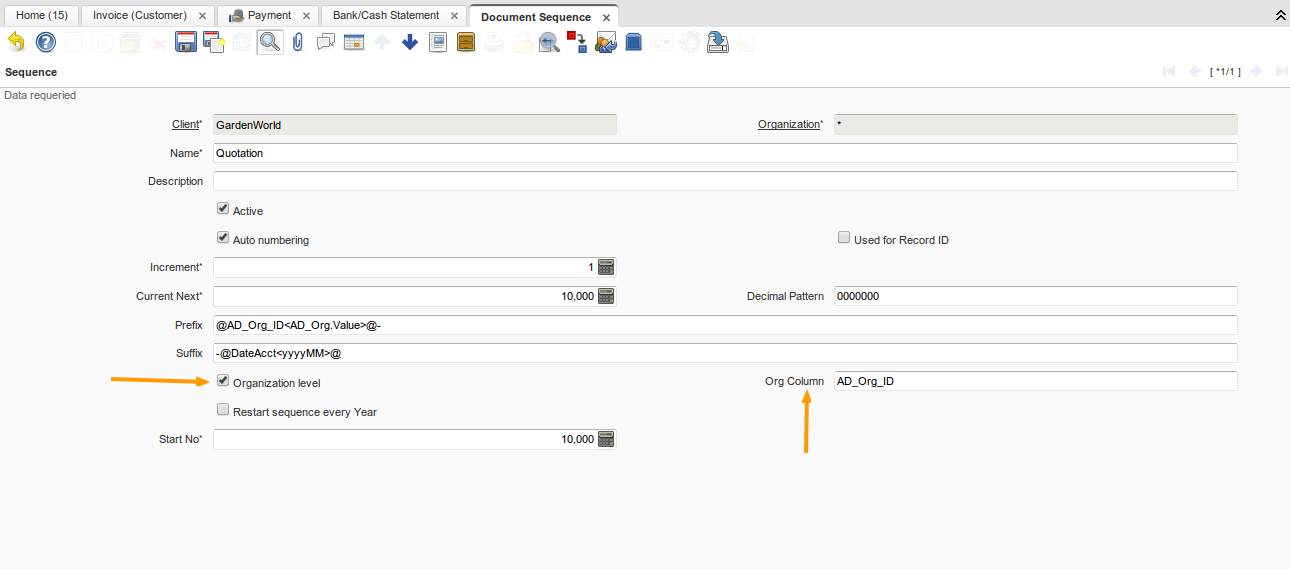The image size is (1290, 569).
Task: Toggle the Auto numbering checkbox
Action: pyautogui.click(x=223, y=239)
